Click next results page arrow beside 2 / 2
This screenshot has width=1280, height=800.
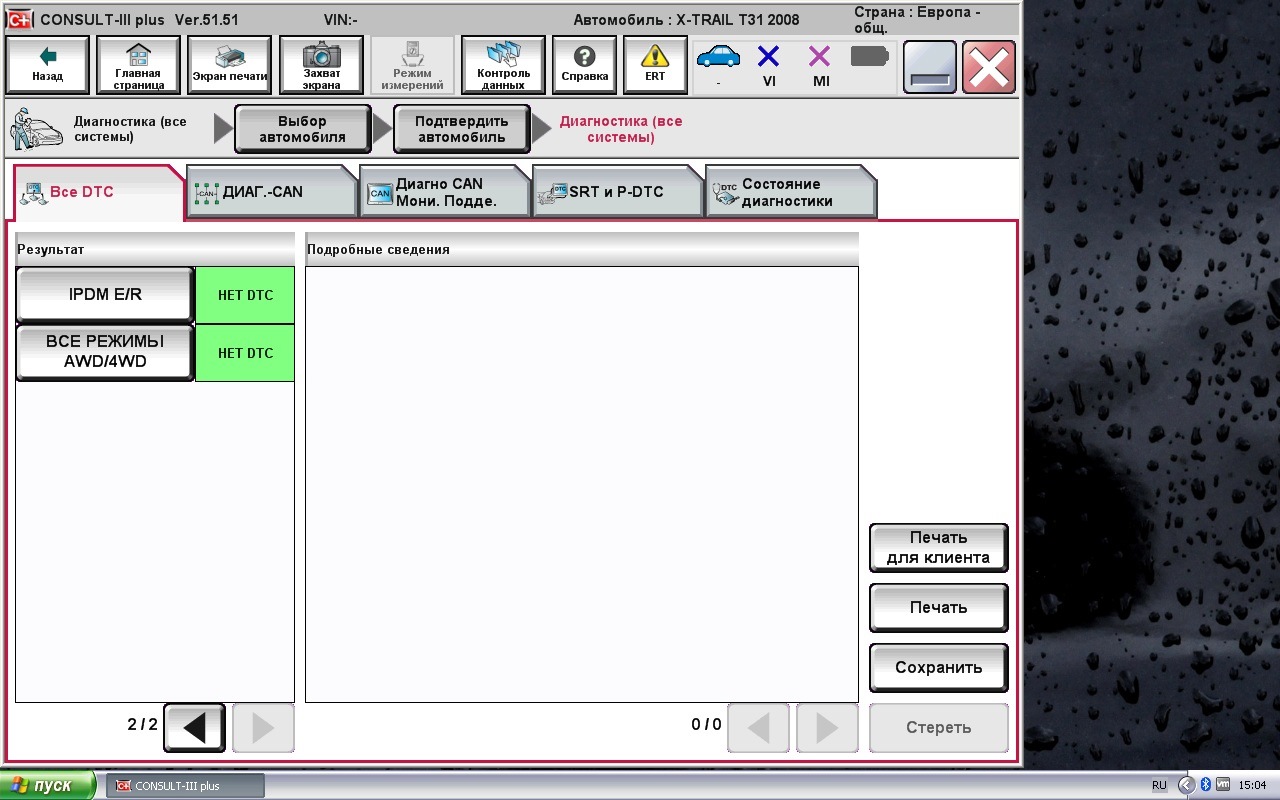(263, 728)
